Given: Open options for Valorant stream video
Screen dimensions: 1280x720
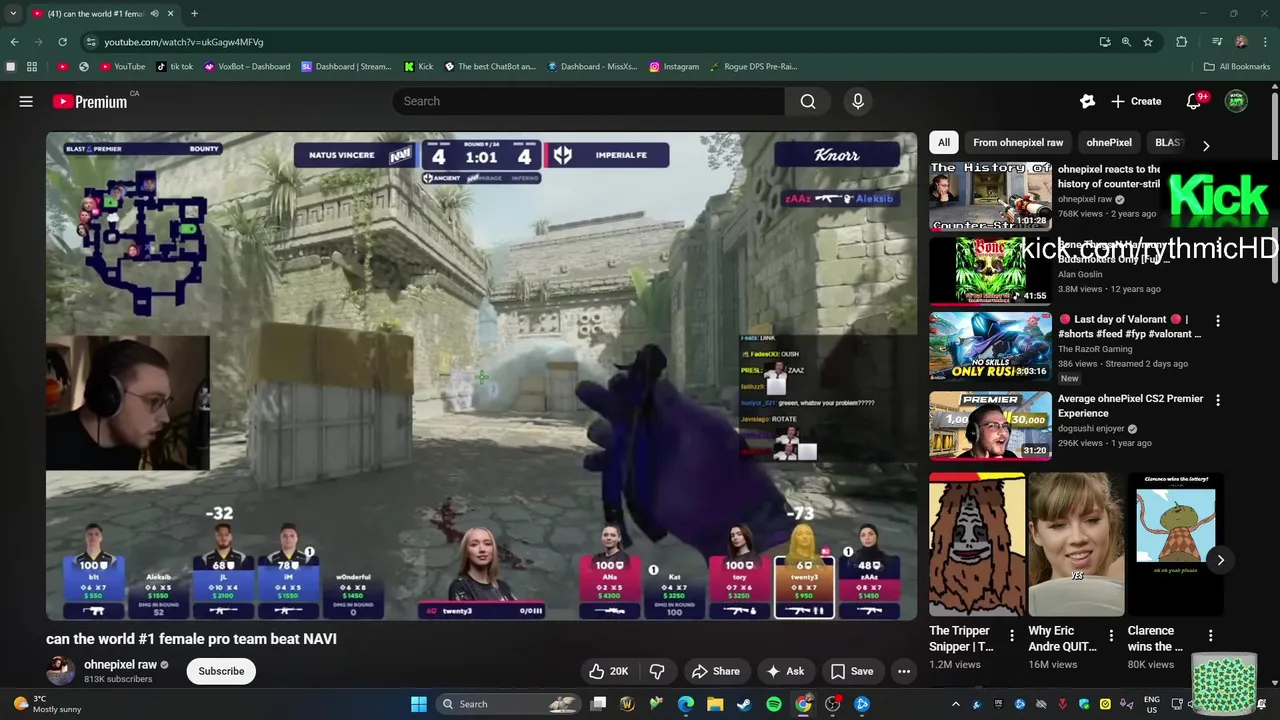Looking at the screenshot, I should coord(1218,321).
